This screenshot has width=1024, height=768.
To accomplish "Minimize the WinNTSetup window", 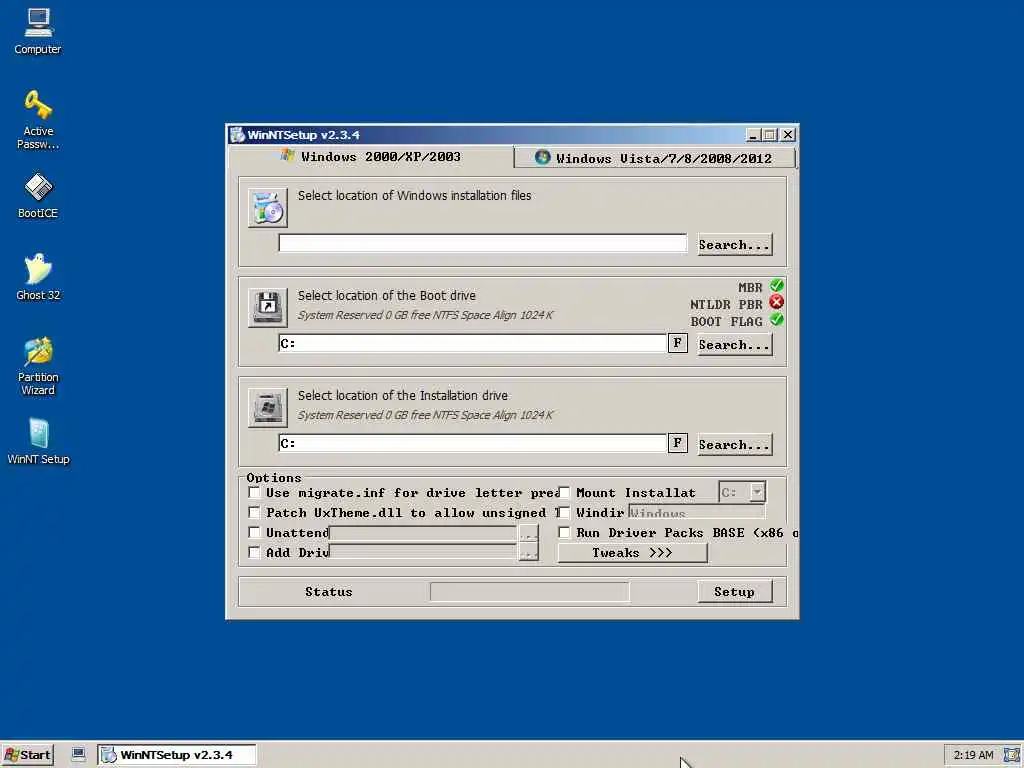I will point(753,135).
